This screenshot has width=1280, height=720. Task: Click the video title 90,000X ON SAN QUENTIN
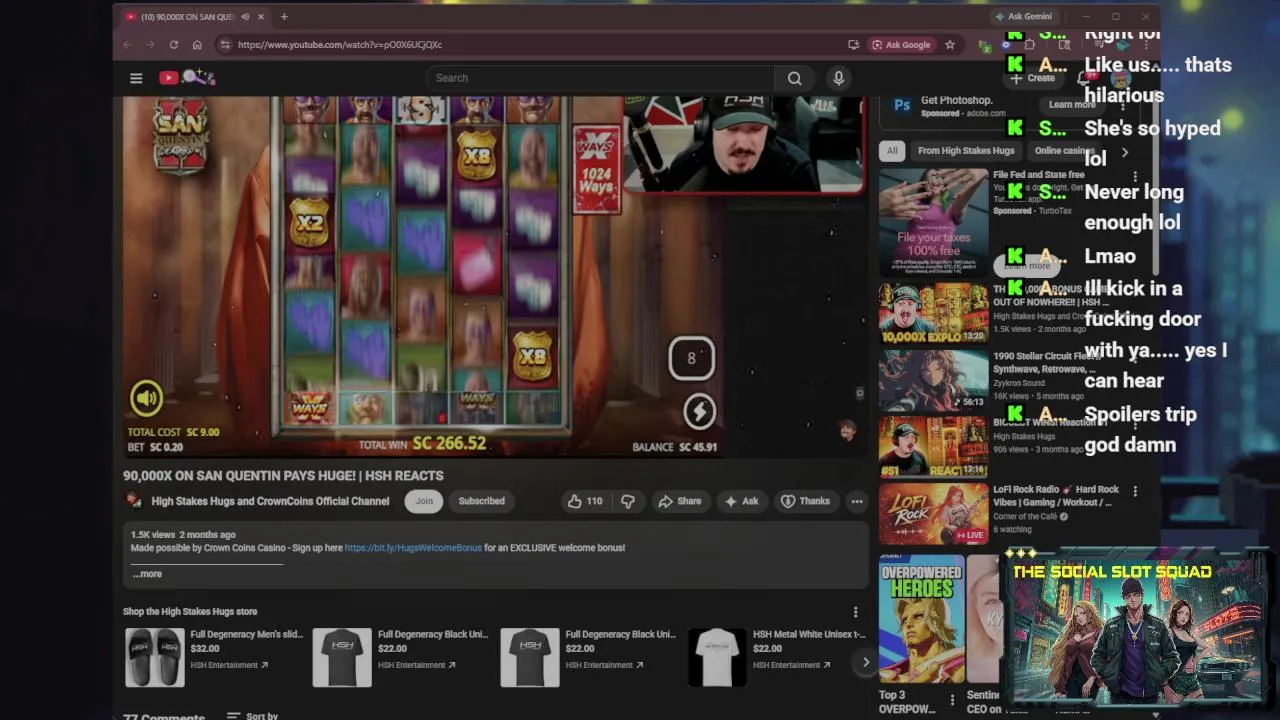coord(283,476)
